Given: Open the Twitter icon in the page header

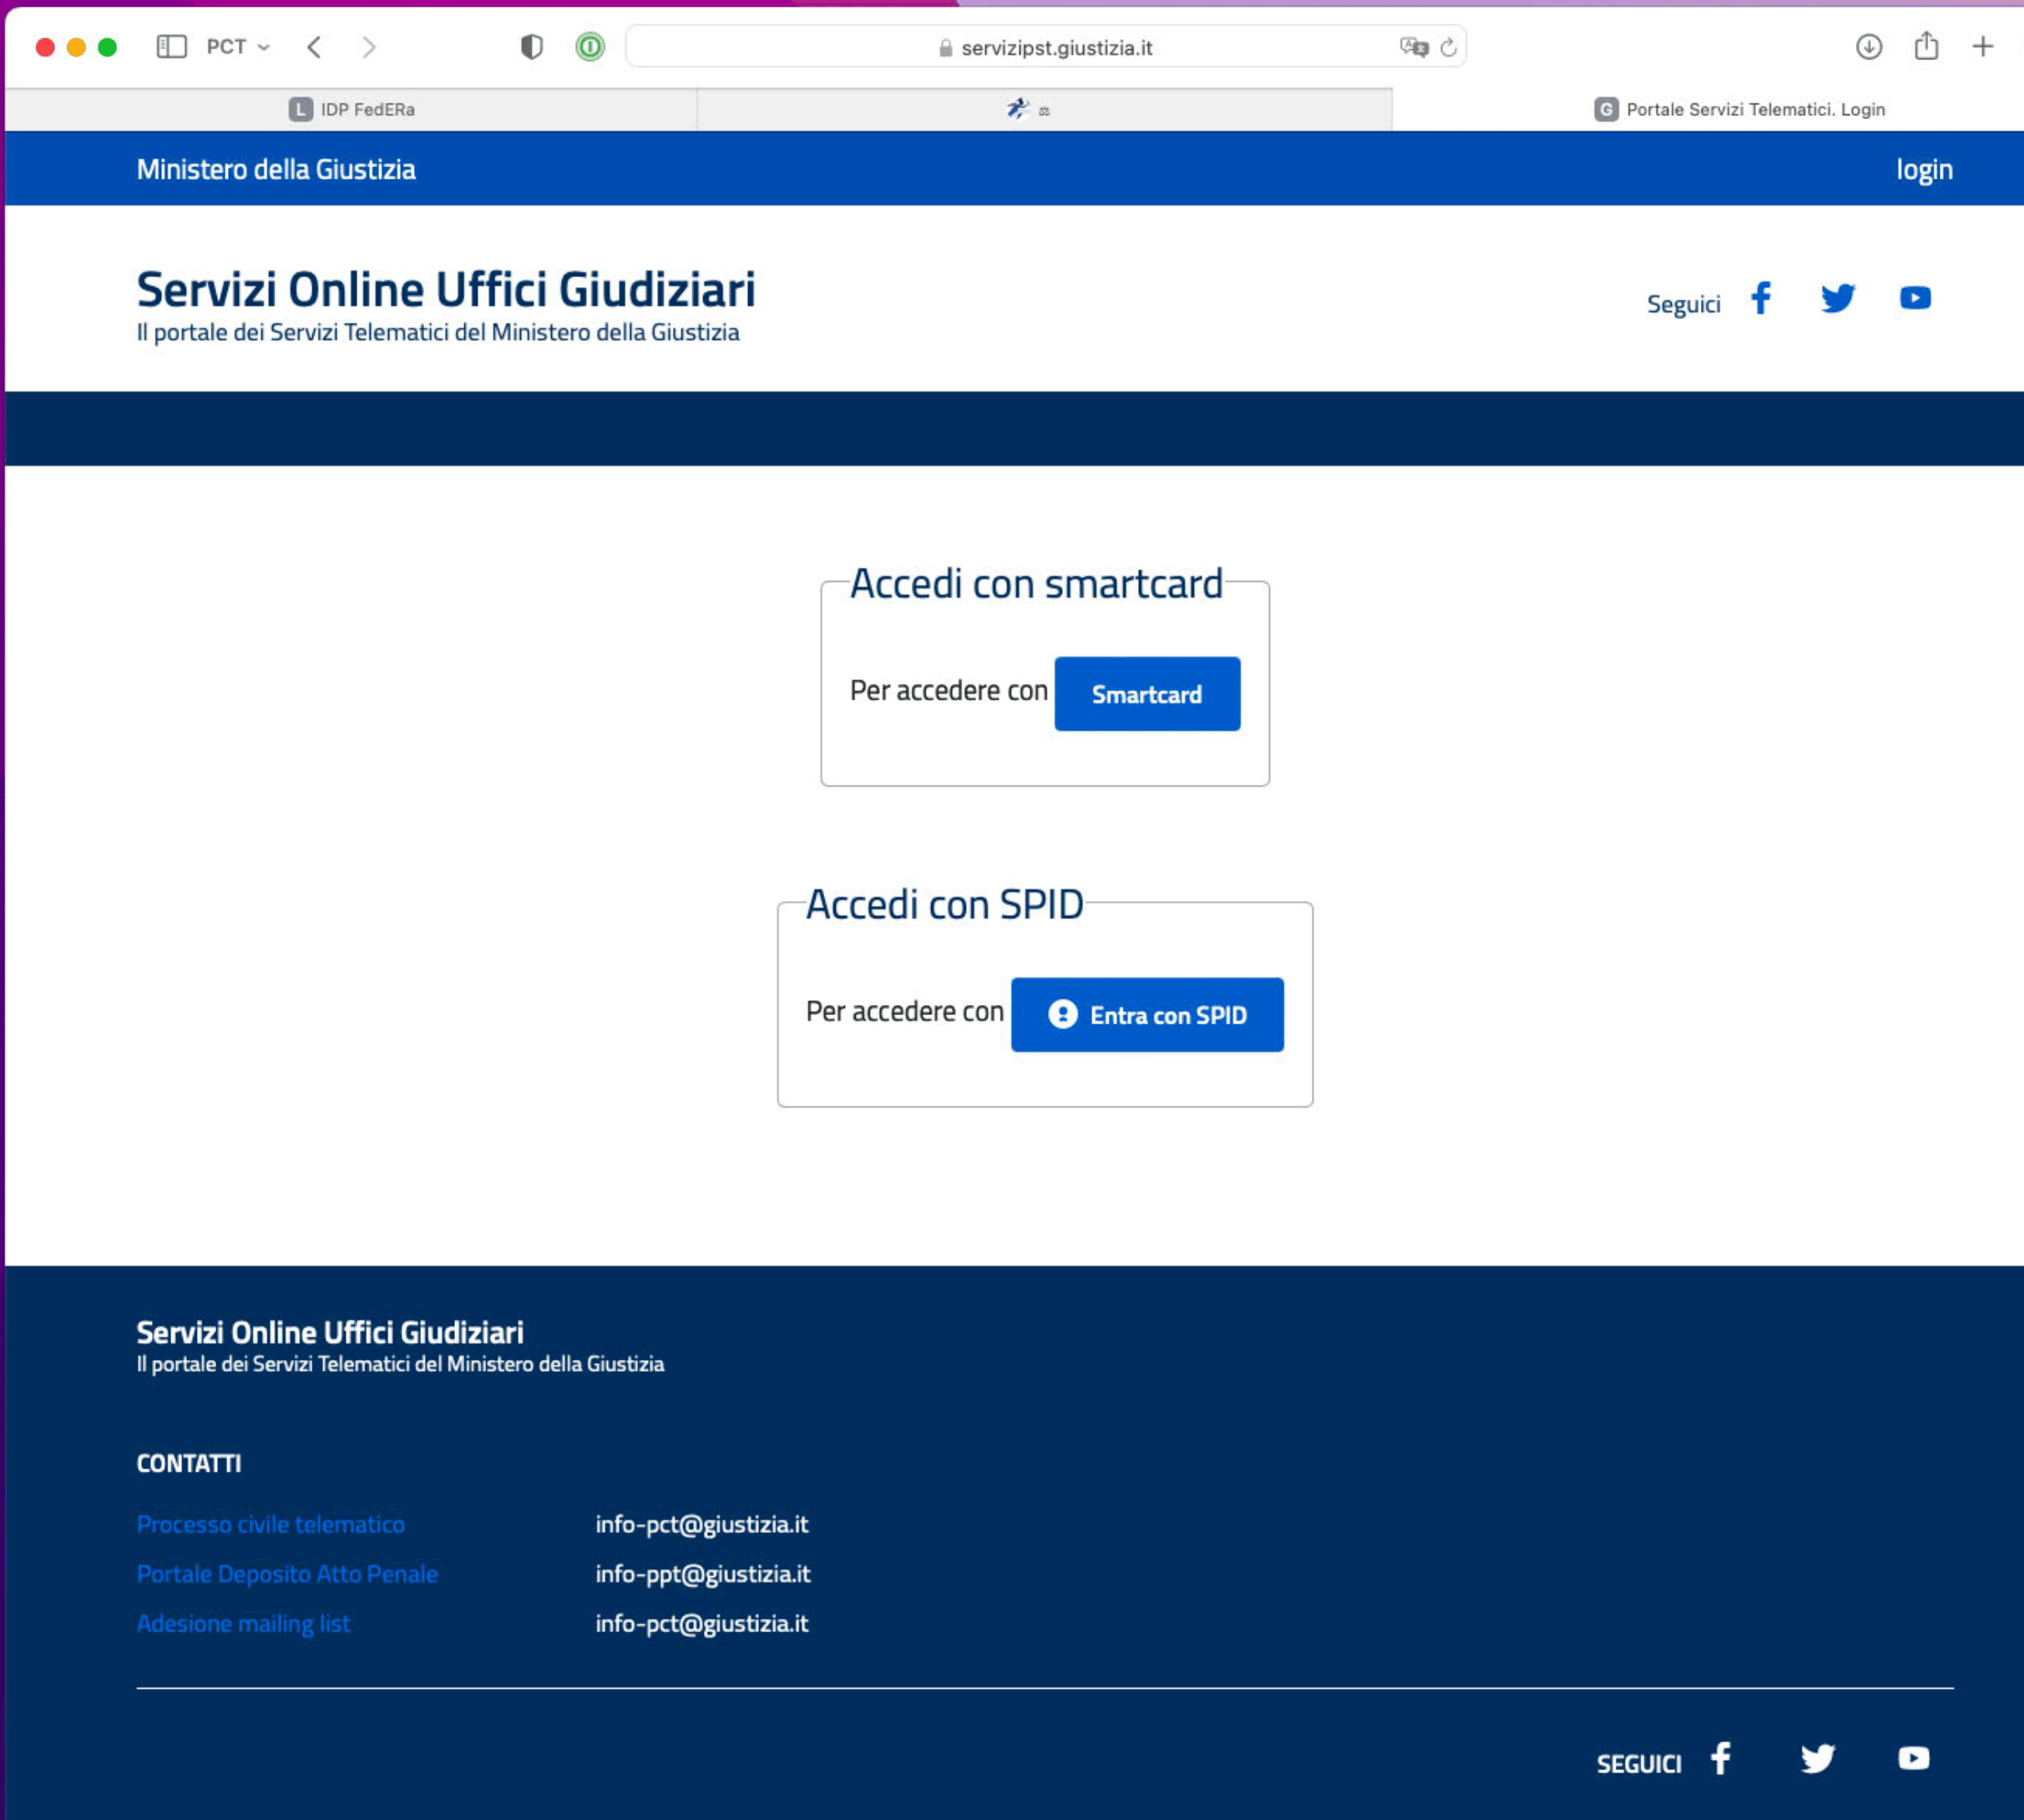Looking at the screenshot, I should coord(1838,298).
